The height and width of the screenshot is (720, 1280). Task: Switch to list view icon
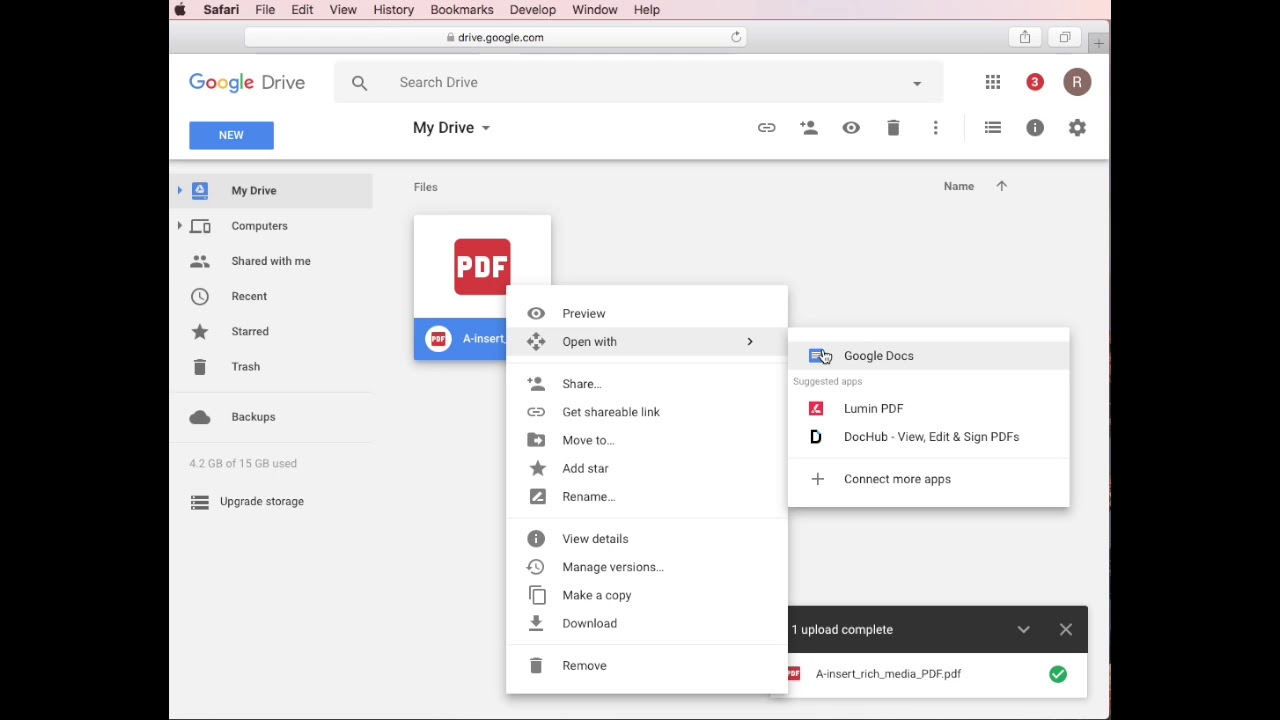(993, 128)
